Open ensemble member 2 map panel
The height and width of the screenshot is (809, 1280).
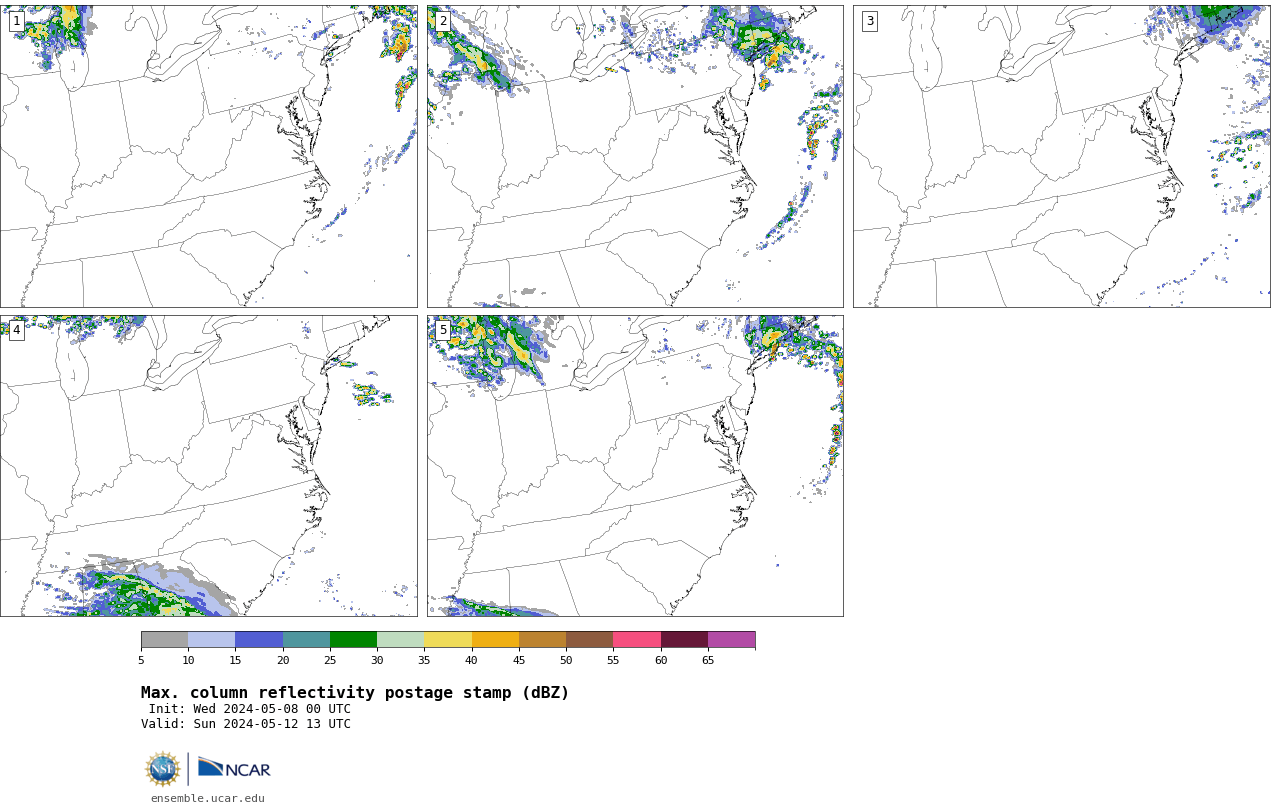click(635, 156)
